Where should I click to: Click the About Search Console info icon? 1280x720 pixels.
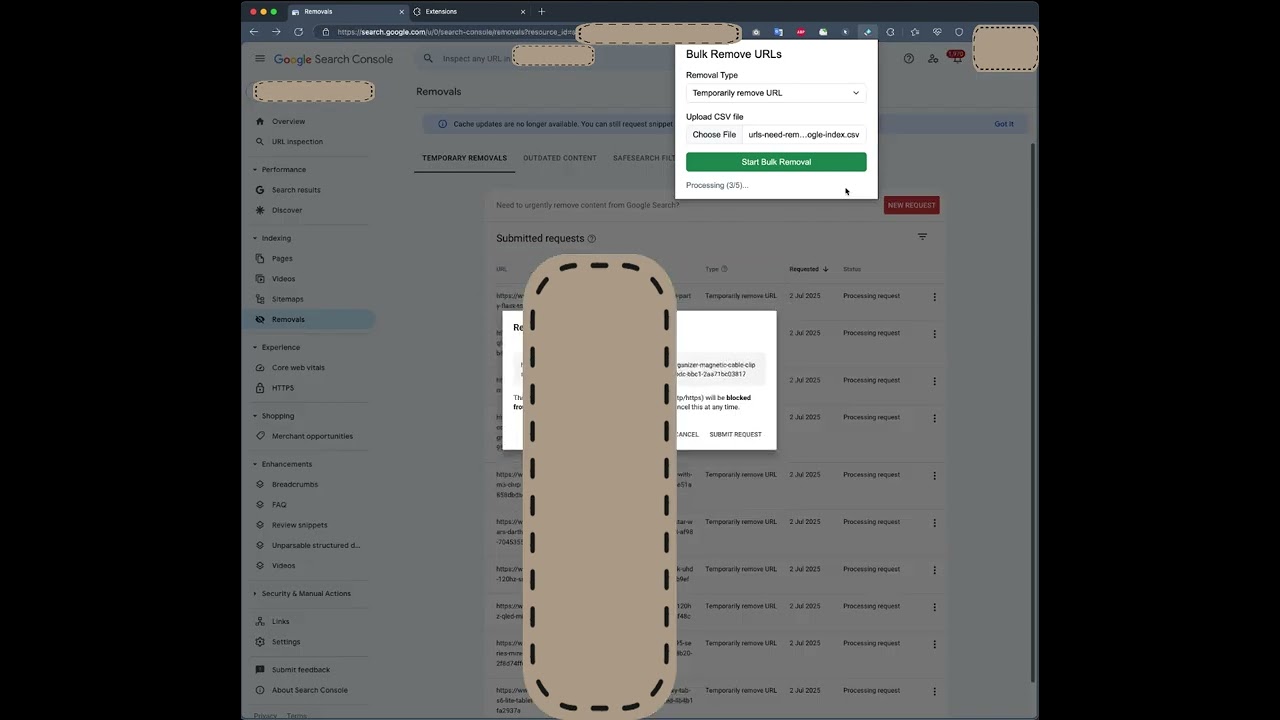[260, 690]
